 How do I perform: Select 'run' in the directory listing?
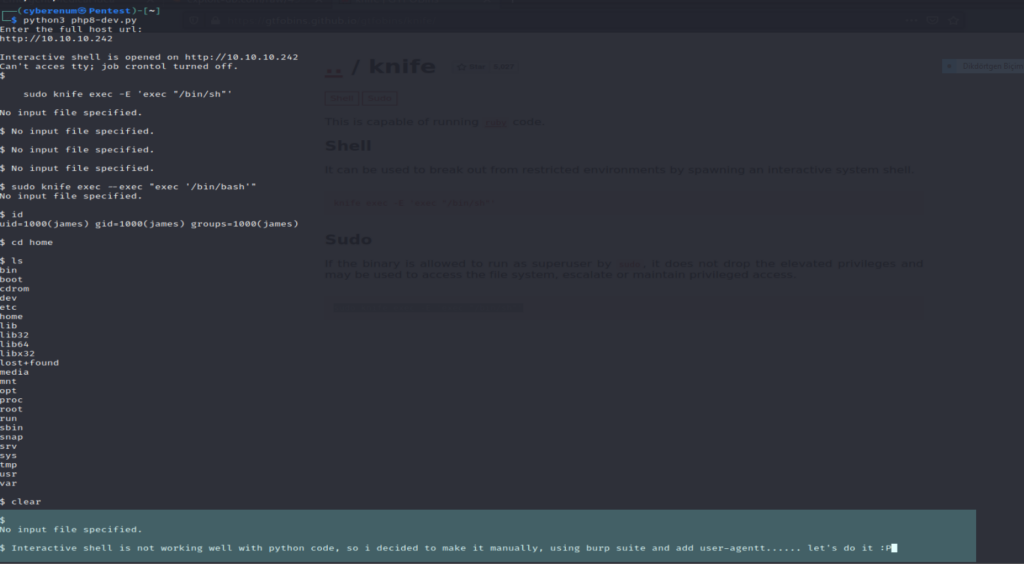[x=8, y=418]
